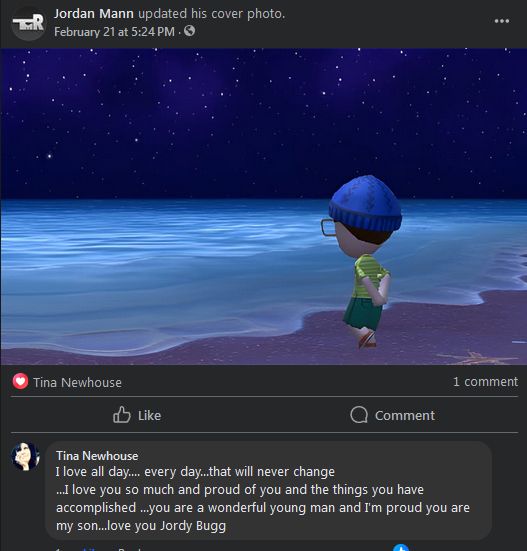Open commenter Tina Newhouse's profile name

coord(97,456)
